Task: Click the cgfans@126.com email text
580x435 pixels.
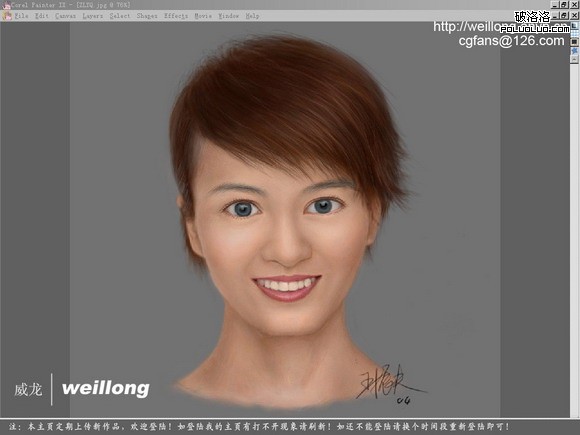Action: pos(511,41)
